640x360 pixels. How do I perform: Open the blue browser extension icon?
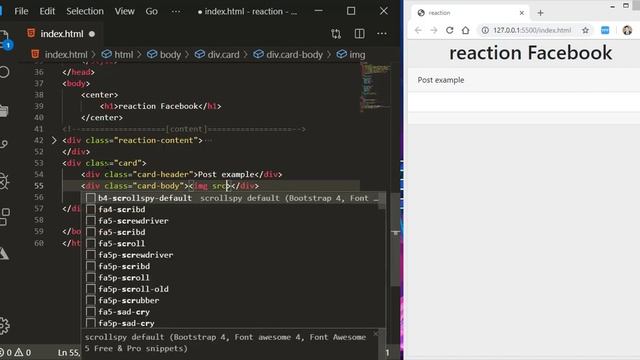click(x=605, y=30)
